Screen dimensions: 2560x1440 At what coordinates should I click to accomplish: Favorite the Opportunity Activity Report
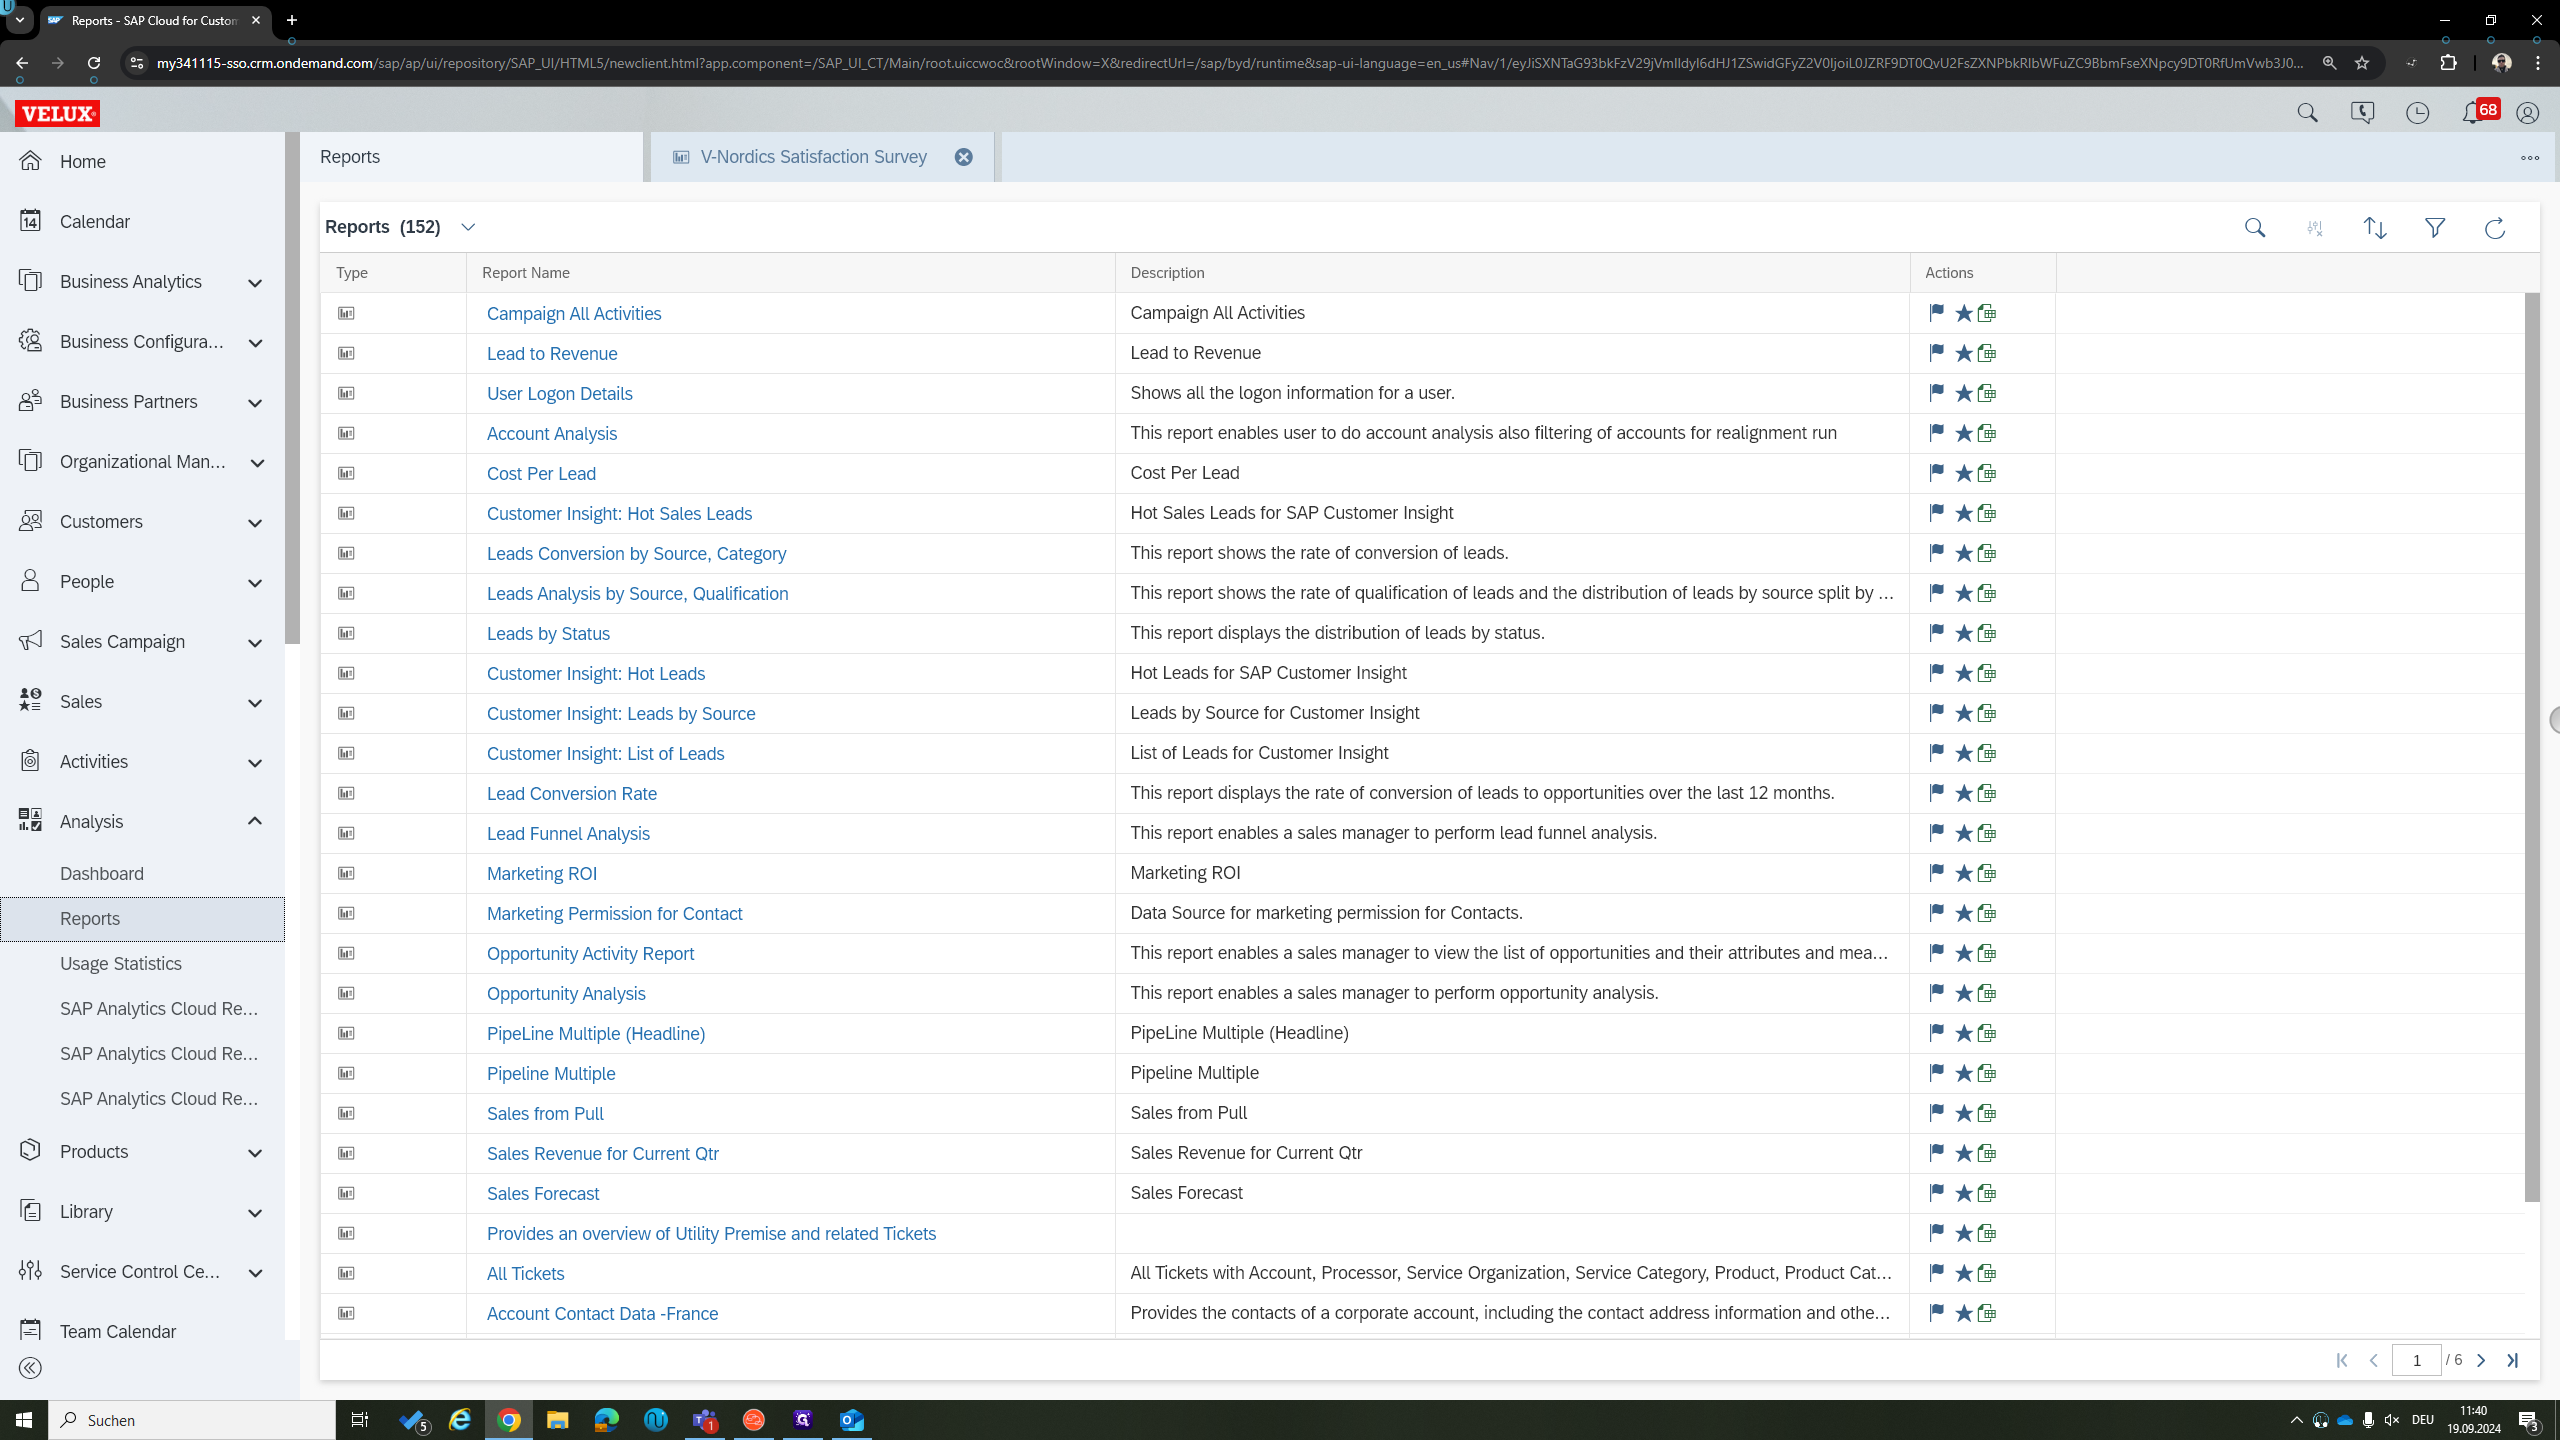coord(1963,953)
